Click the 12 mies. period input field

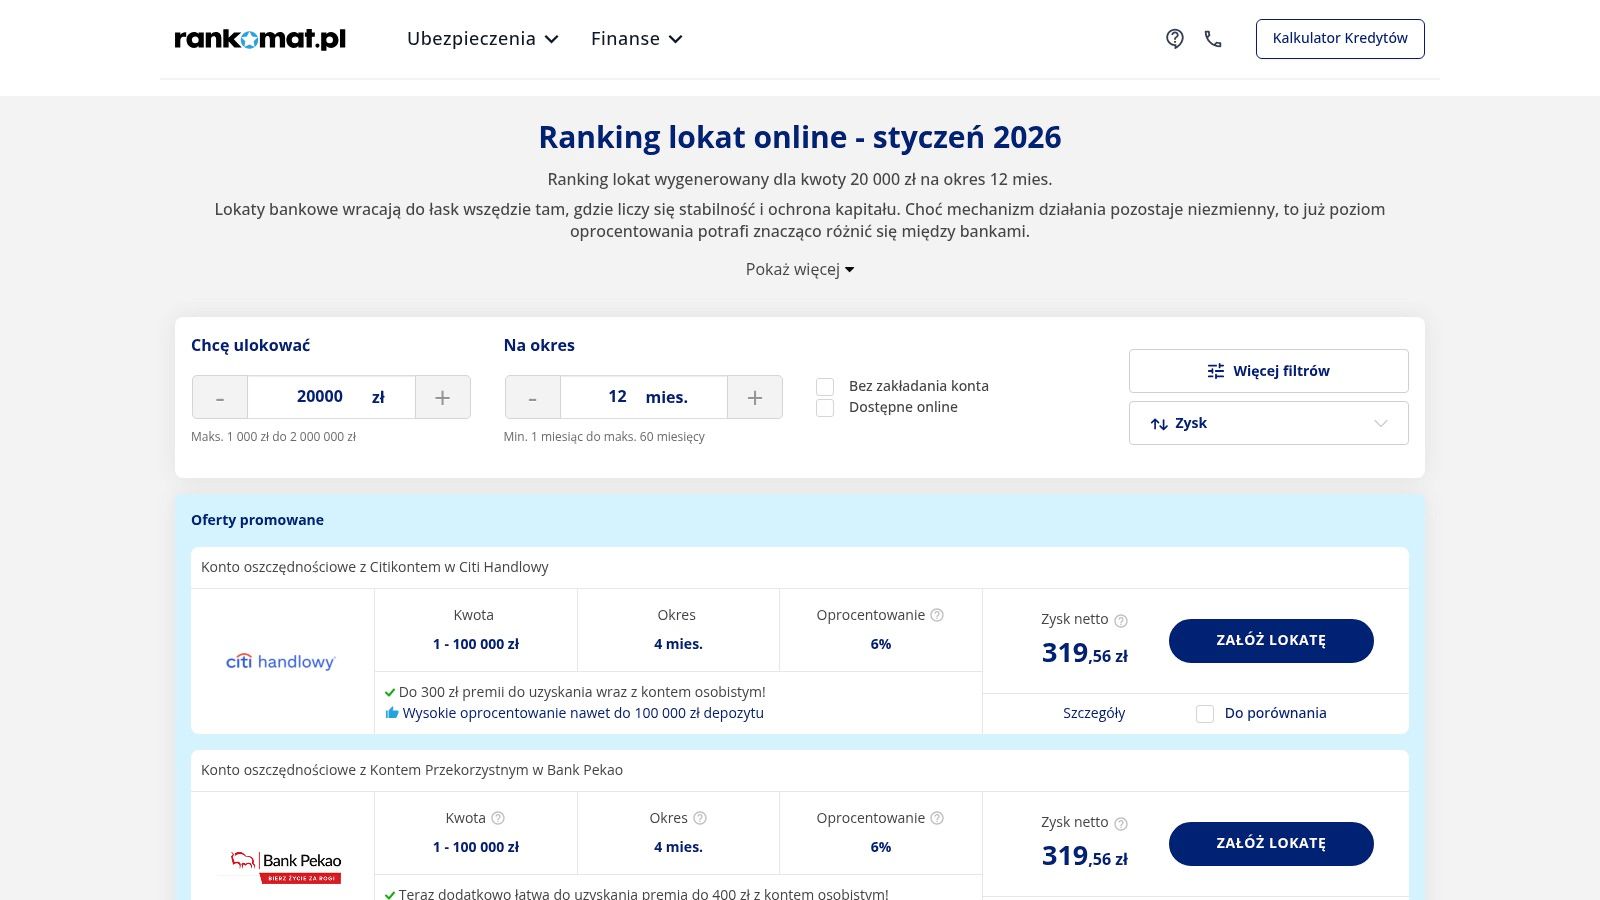pos(644,397)
